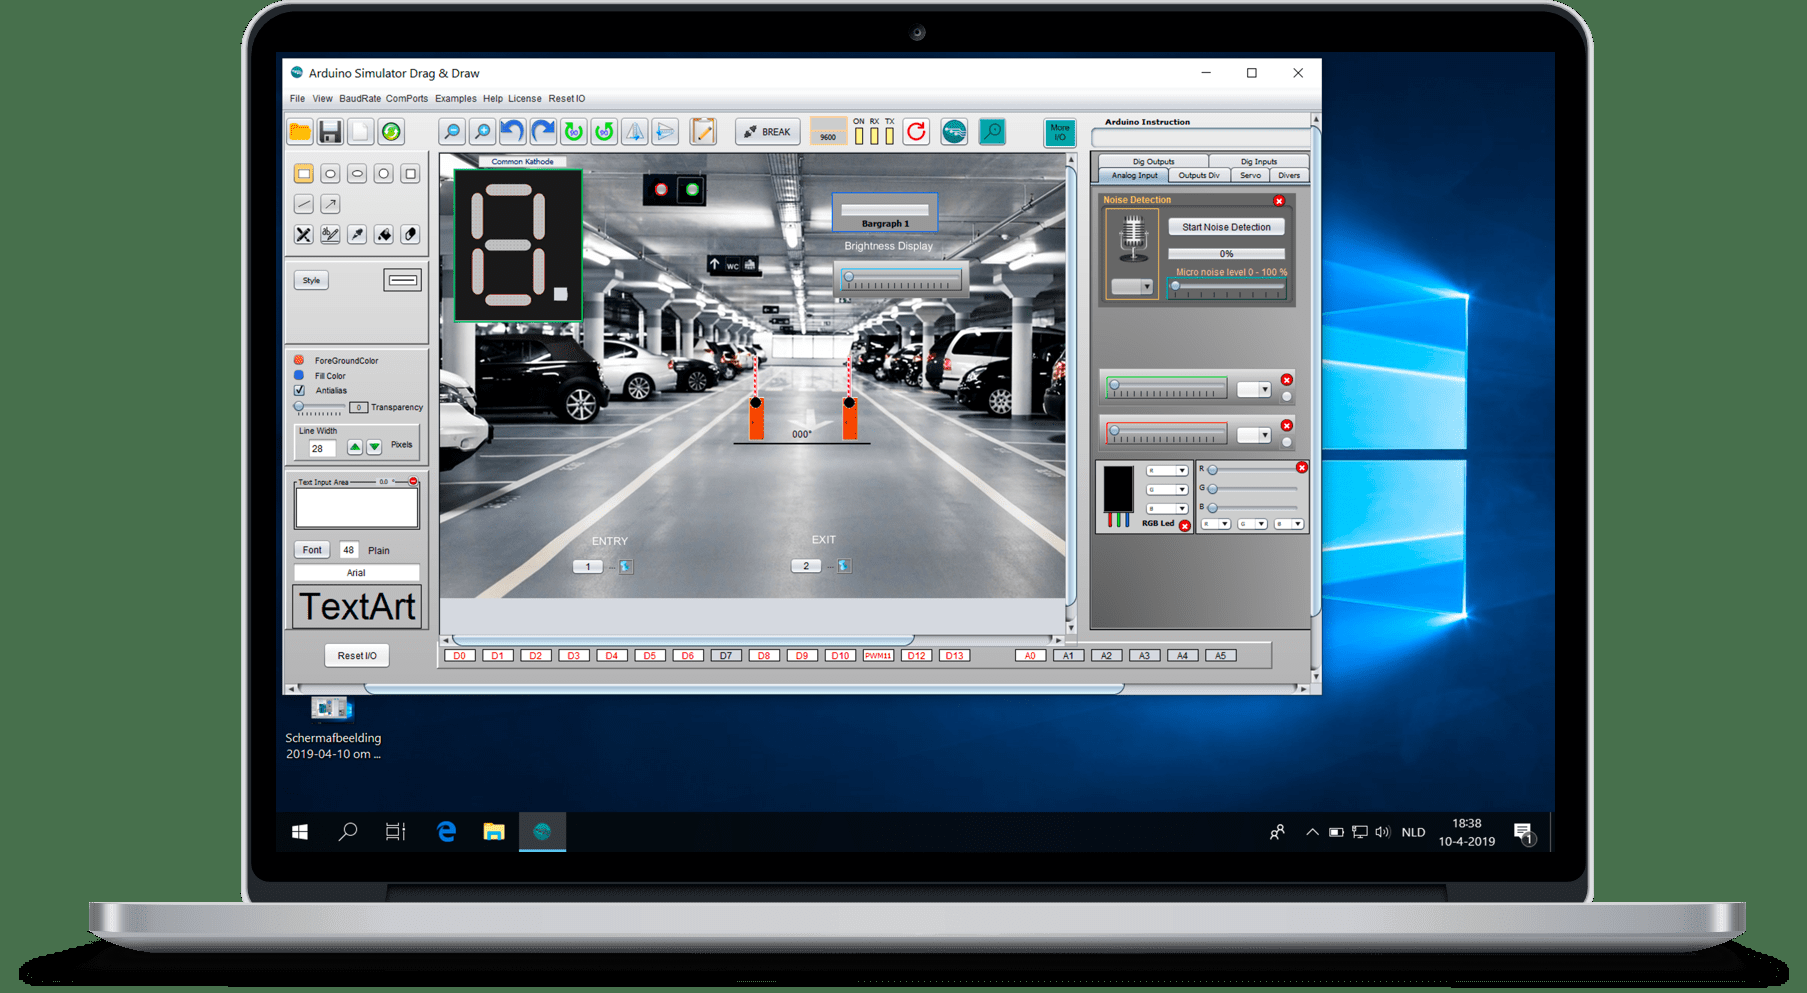
Task: Click the Save floppy disk icon
Action: tap(330, 132)
